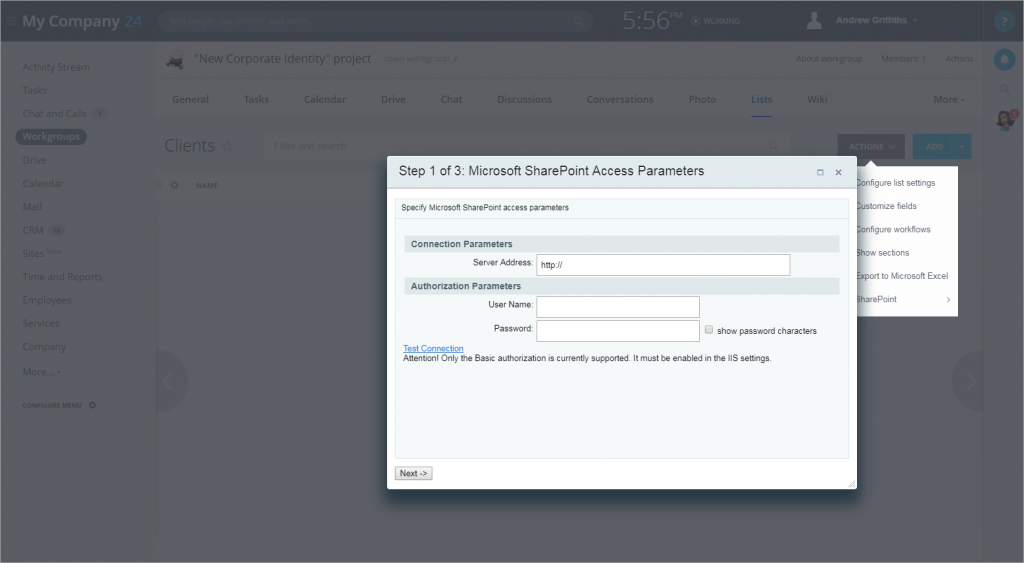This screenshot has width=1024, height=563.
Task: Switch to the Discussions tab
Action: coord(524,99)
